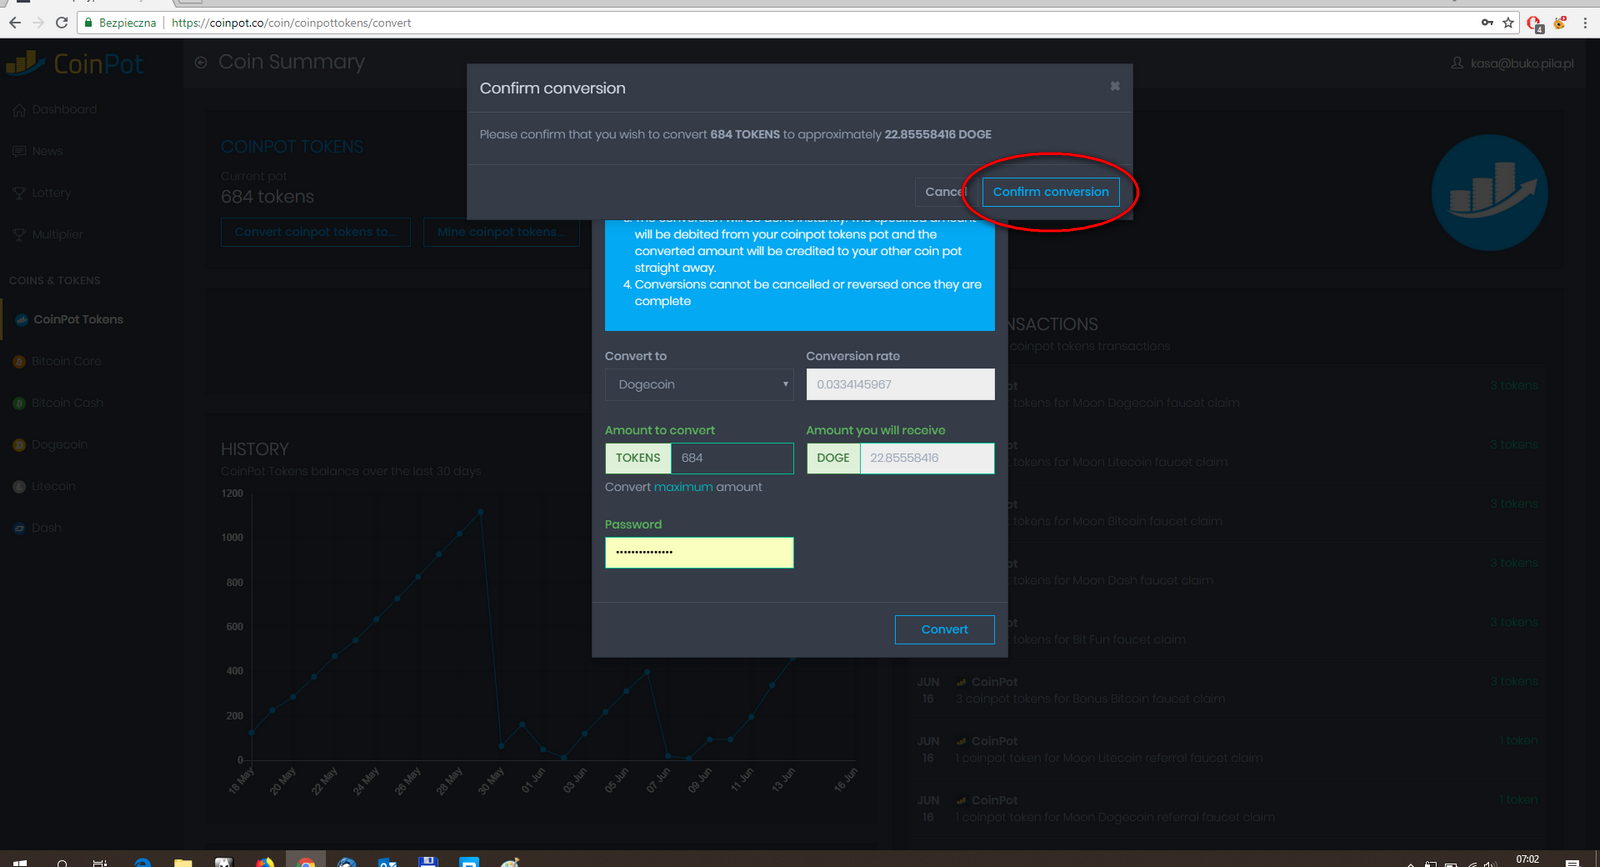
Task: Click the saved password key icon
Action: coord(1487,22)
